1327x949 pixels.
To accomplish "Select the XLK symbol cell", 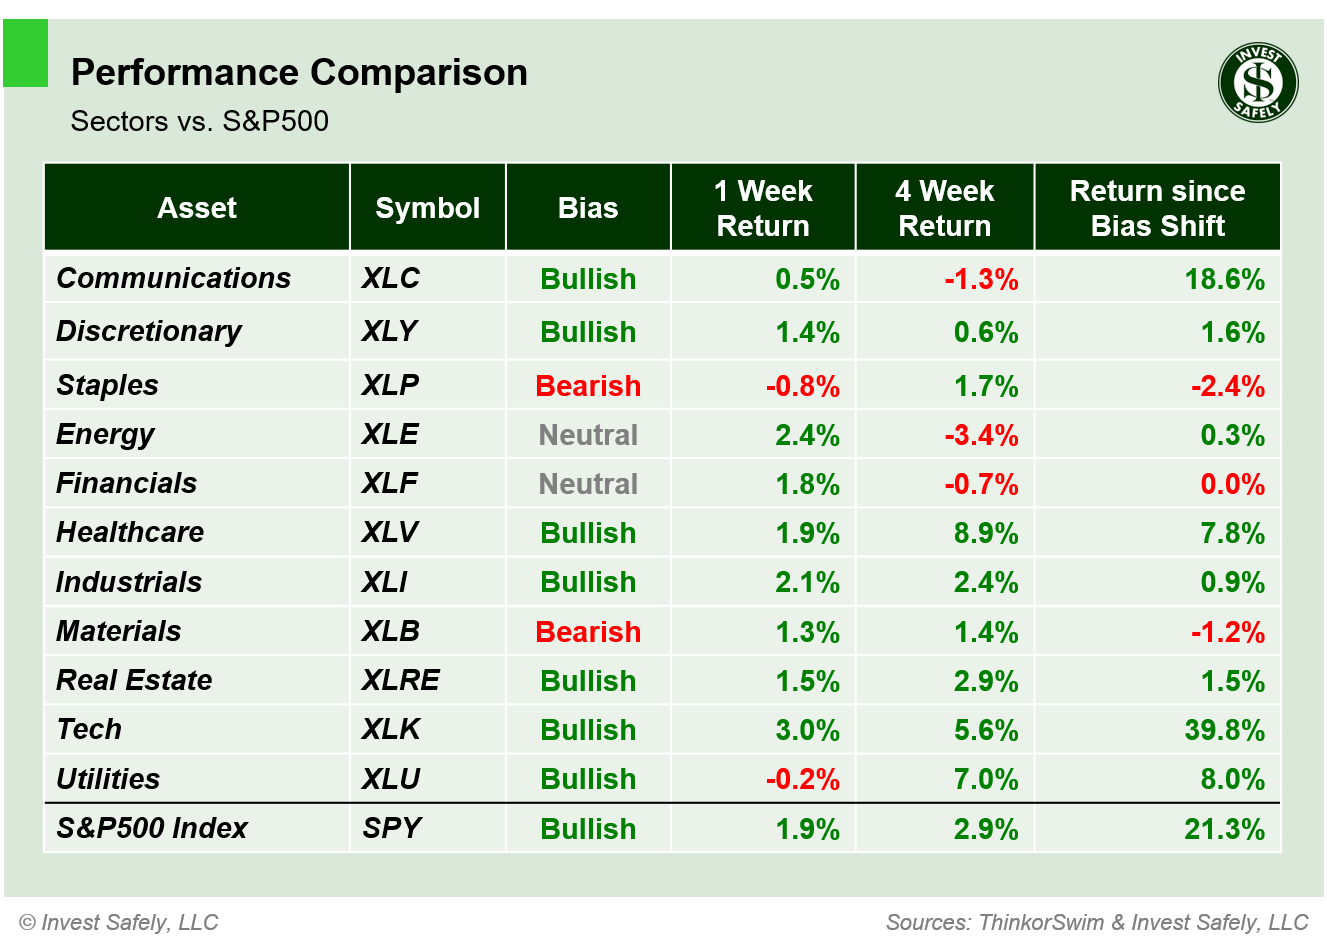I will (x=391, y=729).
